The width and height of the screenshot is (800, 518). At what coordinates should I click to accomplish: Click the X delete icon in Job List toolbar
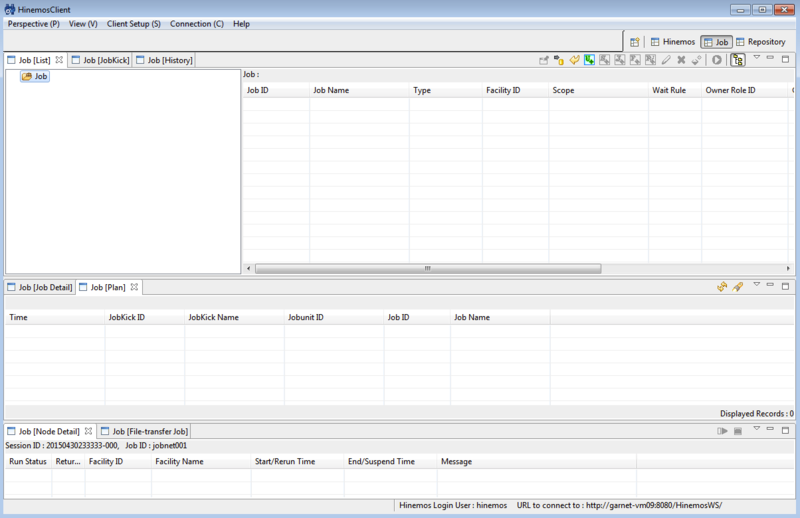click(x=681, y=60)
